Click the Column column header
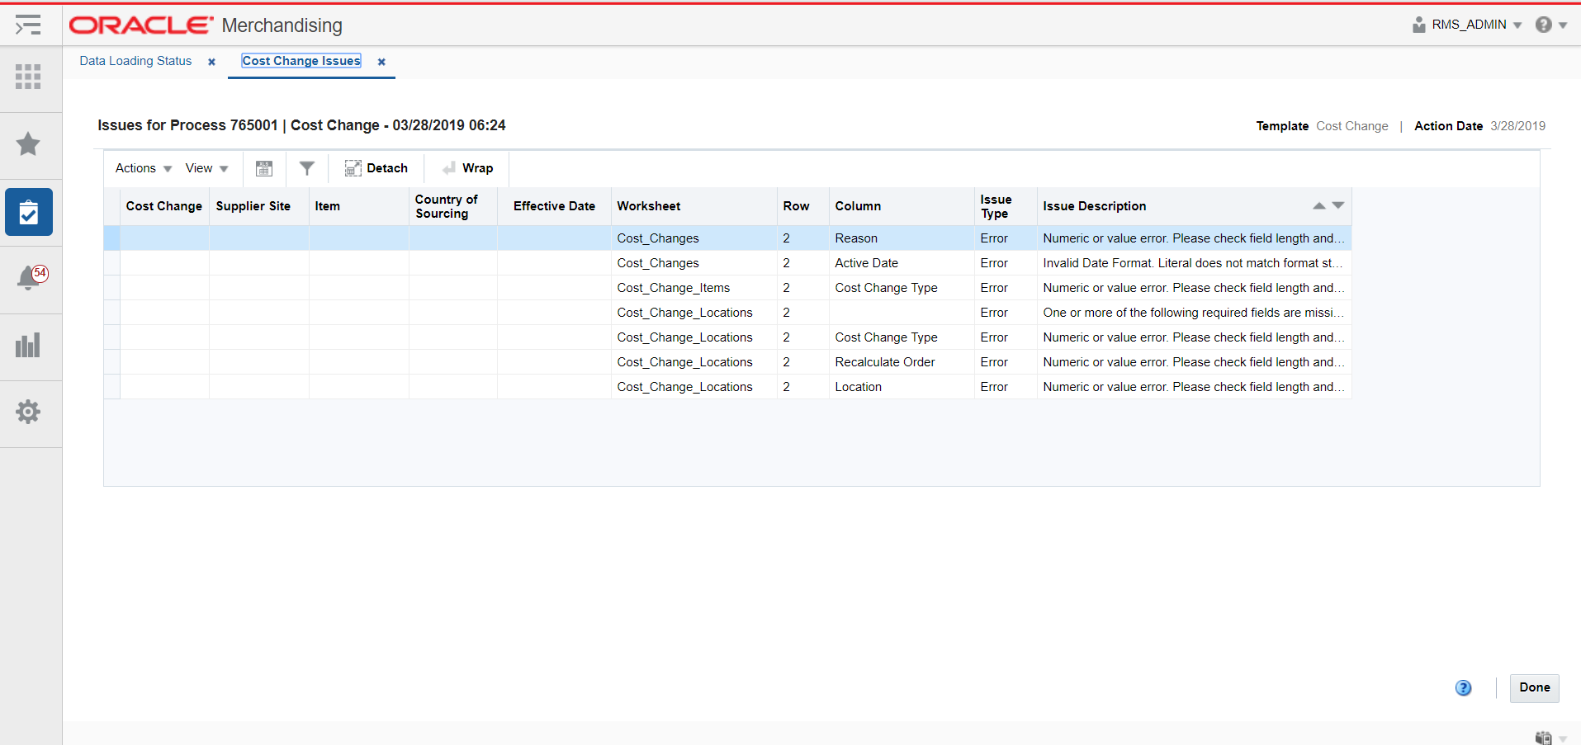The image size is (1581, 745). click(902, 207)
